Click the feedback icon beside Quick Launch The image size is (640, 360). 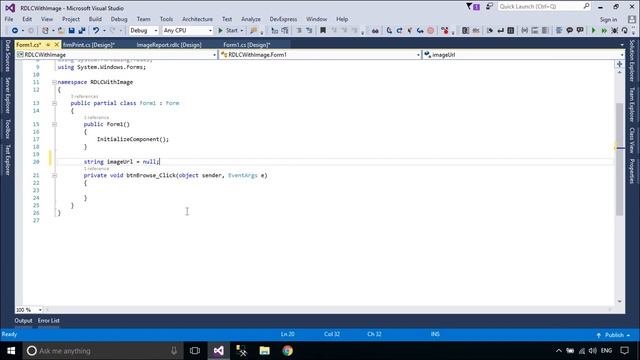tap(489, 7)
